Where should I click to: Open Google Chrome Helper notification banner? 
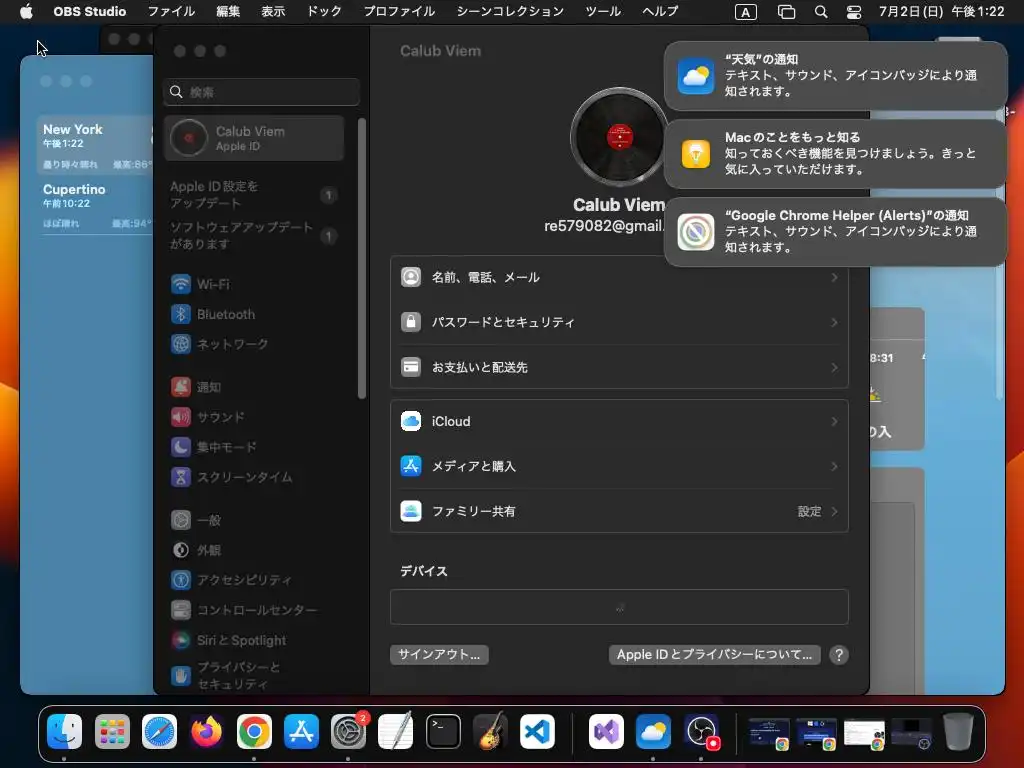pos(835,232)
